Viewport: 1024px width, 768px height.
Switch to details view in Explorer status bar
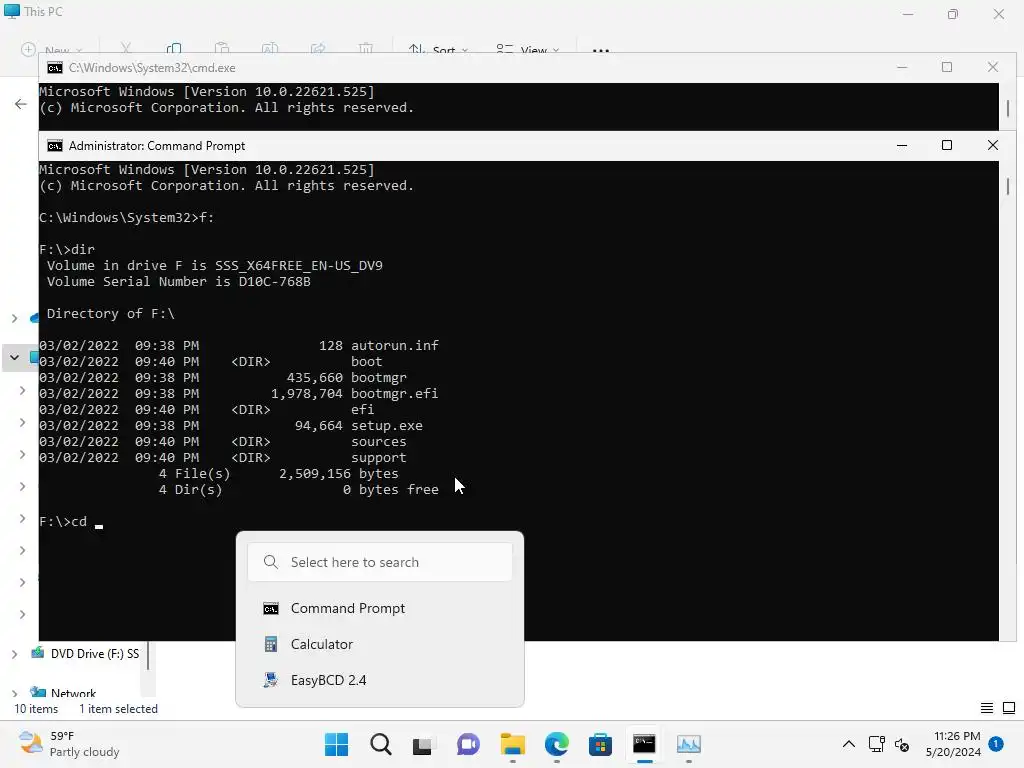tap(987, 708)
